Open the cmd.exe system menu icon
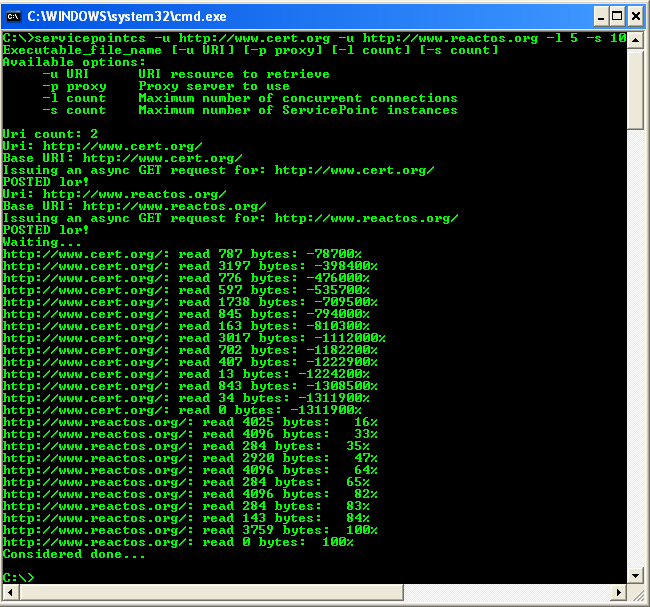 click(14, 16)
